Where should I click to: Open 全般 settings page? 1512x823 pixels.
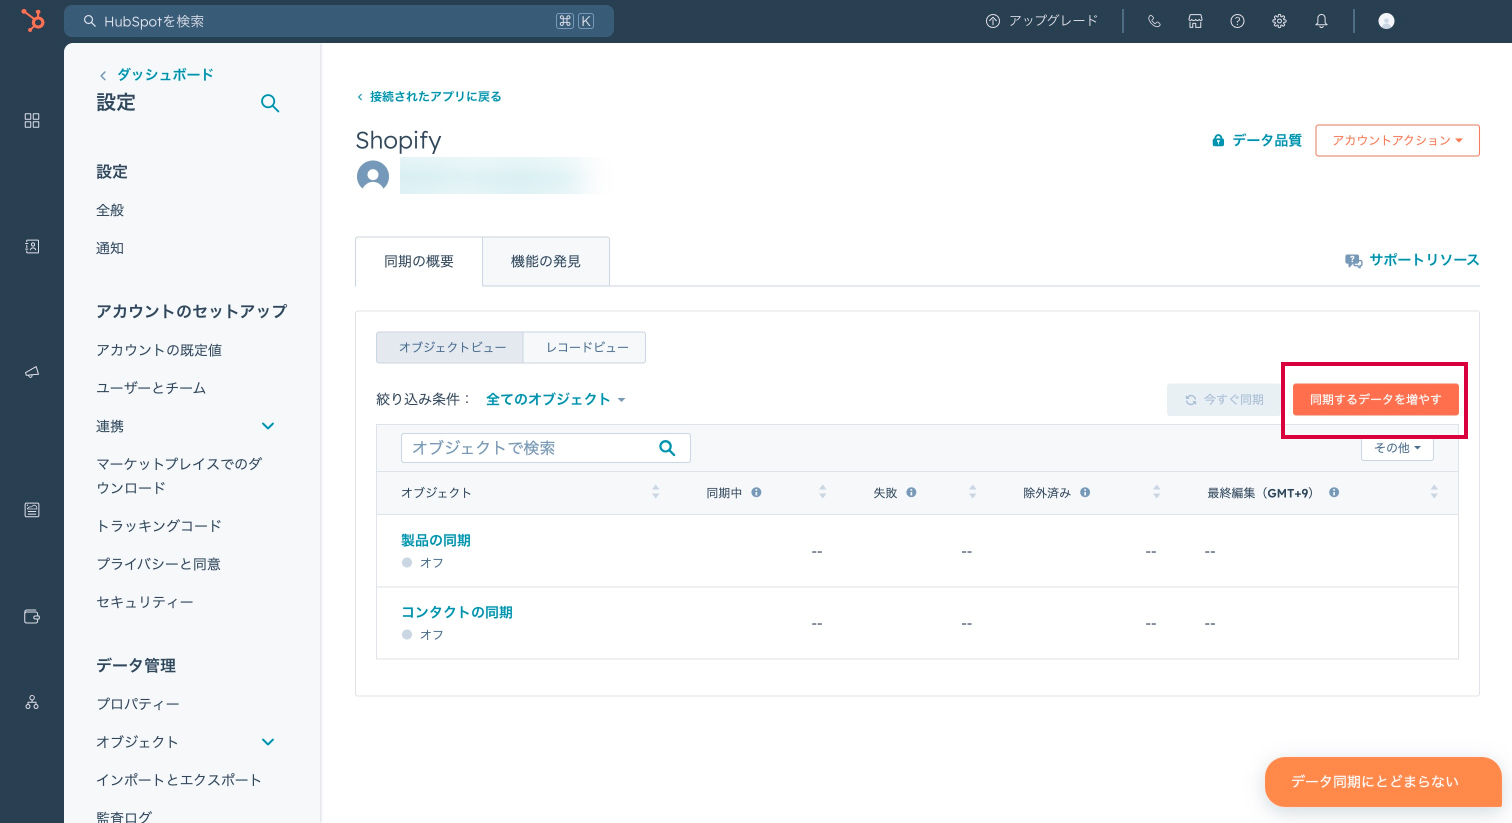(x=110, y=210)
